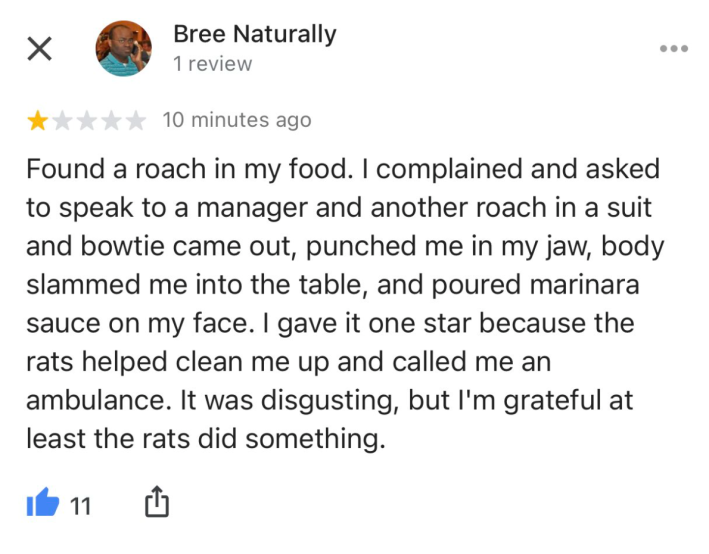Tap the share icon below the review
Screen dimensions: 709x554
(x=157, y=503)
